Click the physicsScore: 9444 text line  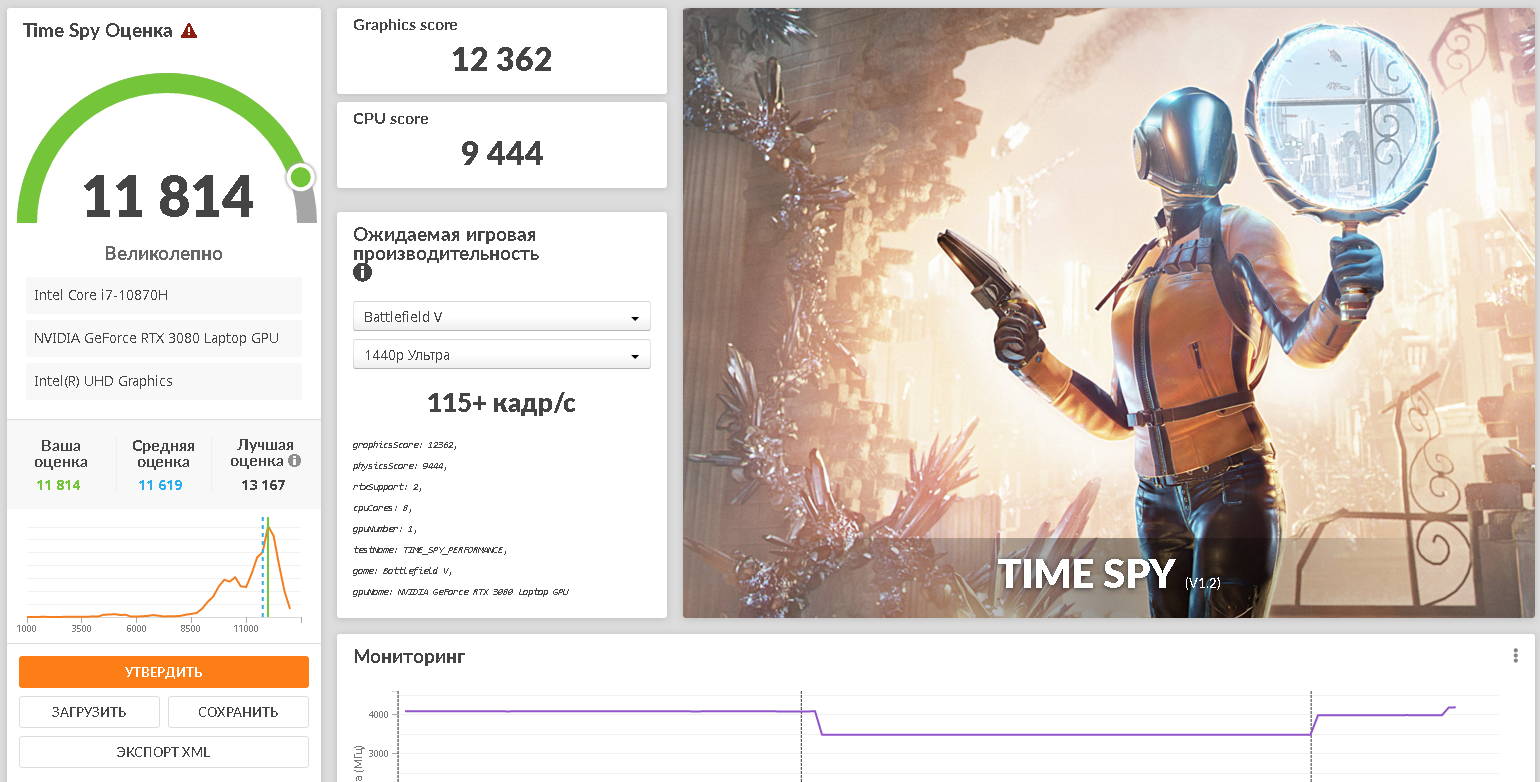(x=400, y=466)
